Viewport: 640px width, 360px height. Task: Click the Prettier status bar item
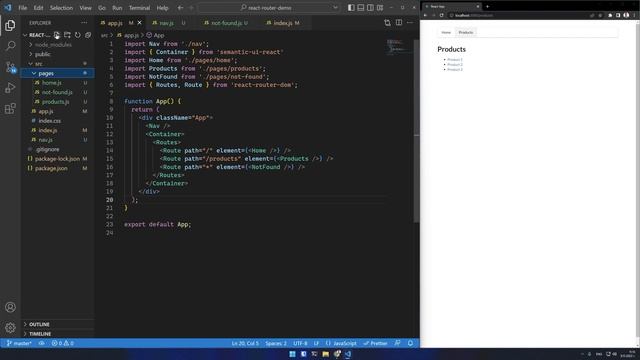[x=376, y=343]
